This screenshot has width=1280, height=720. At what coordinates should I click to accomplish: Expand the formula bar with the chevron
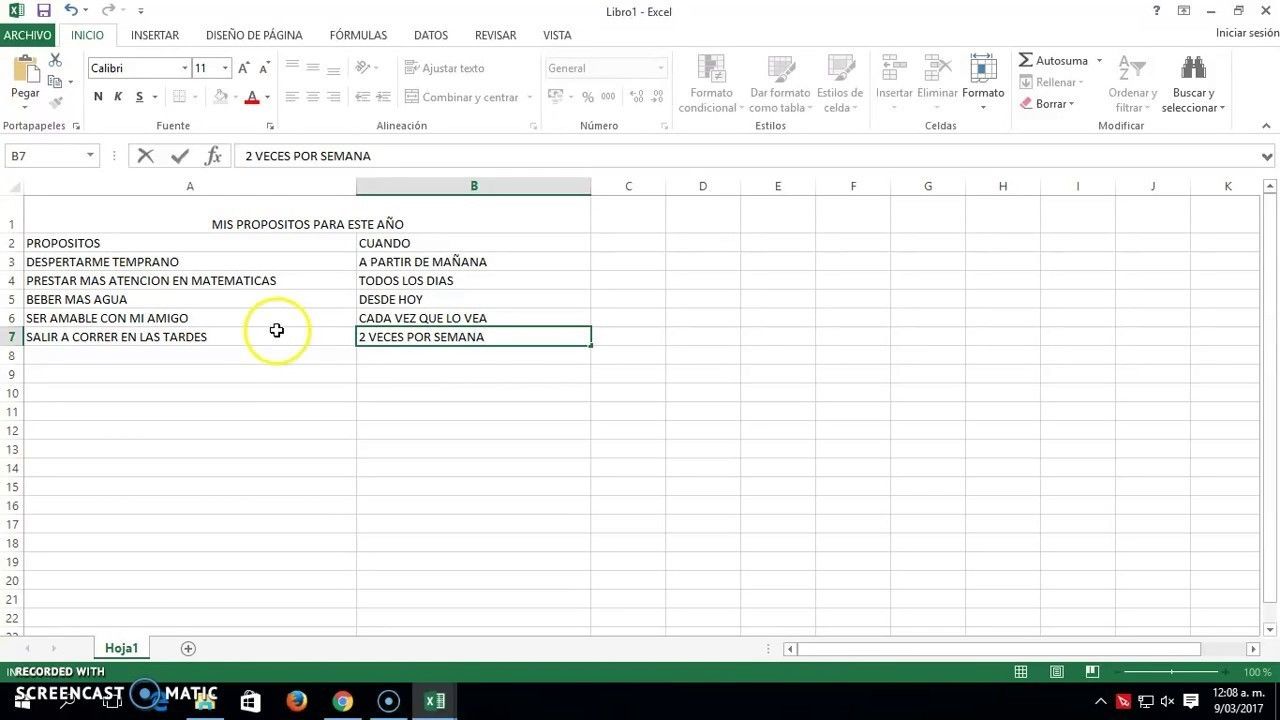coord(1267,157)
